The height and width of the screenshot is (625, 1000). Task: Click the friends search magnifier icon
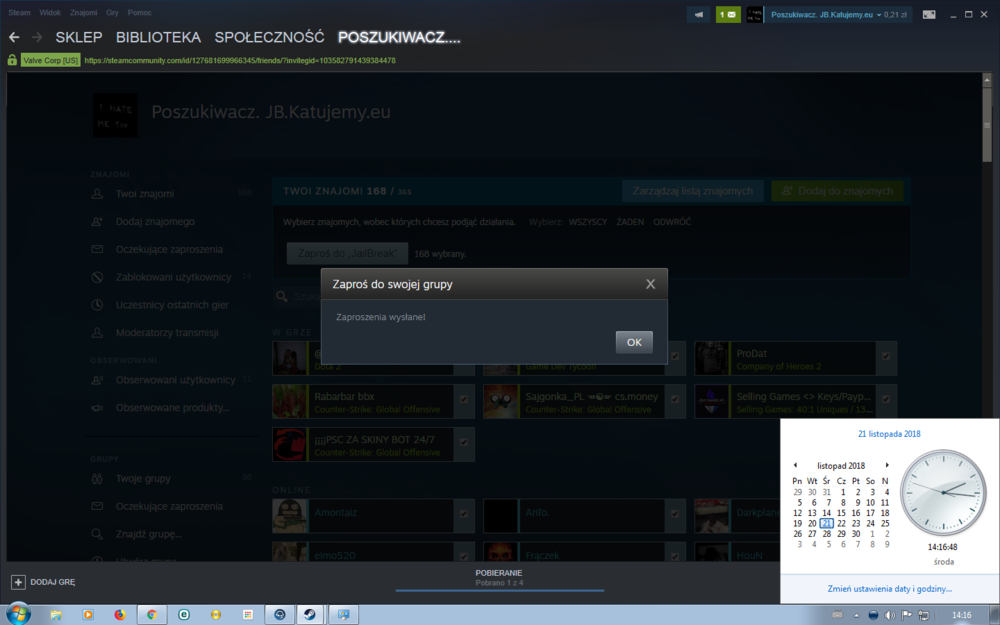pos(281,297)
